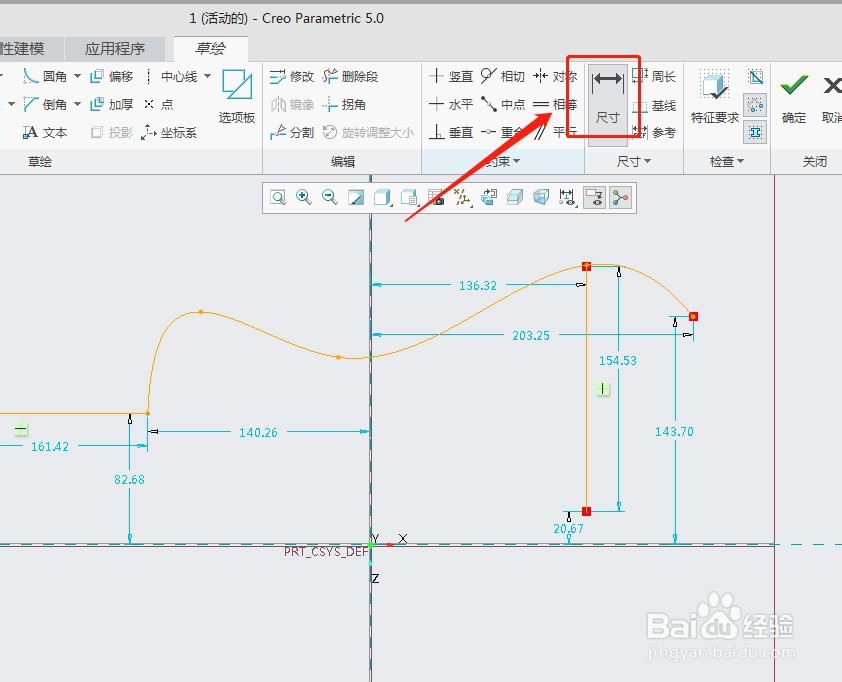Open the datum display filters dropdown
842x682 pixels.
462,198
